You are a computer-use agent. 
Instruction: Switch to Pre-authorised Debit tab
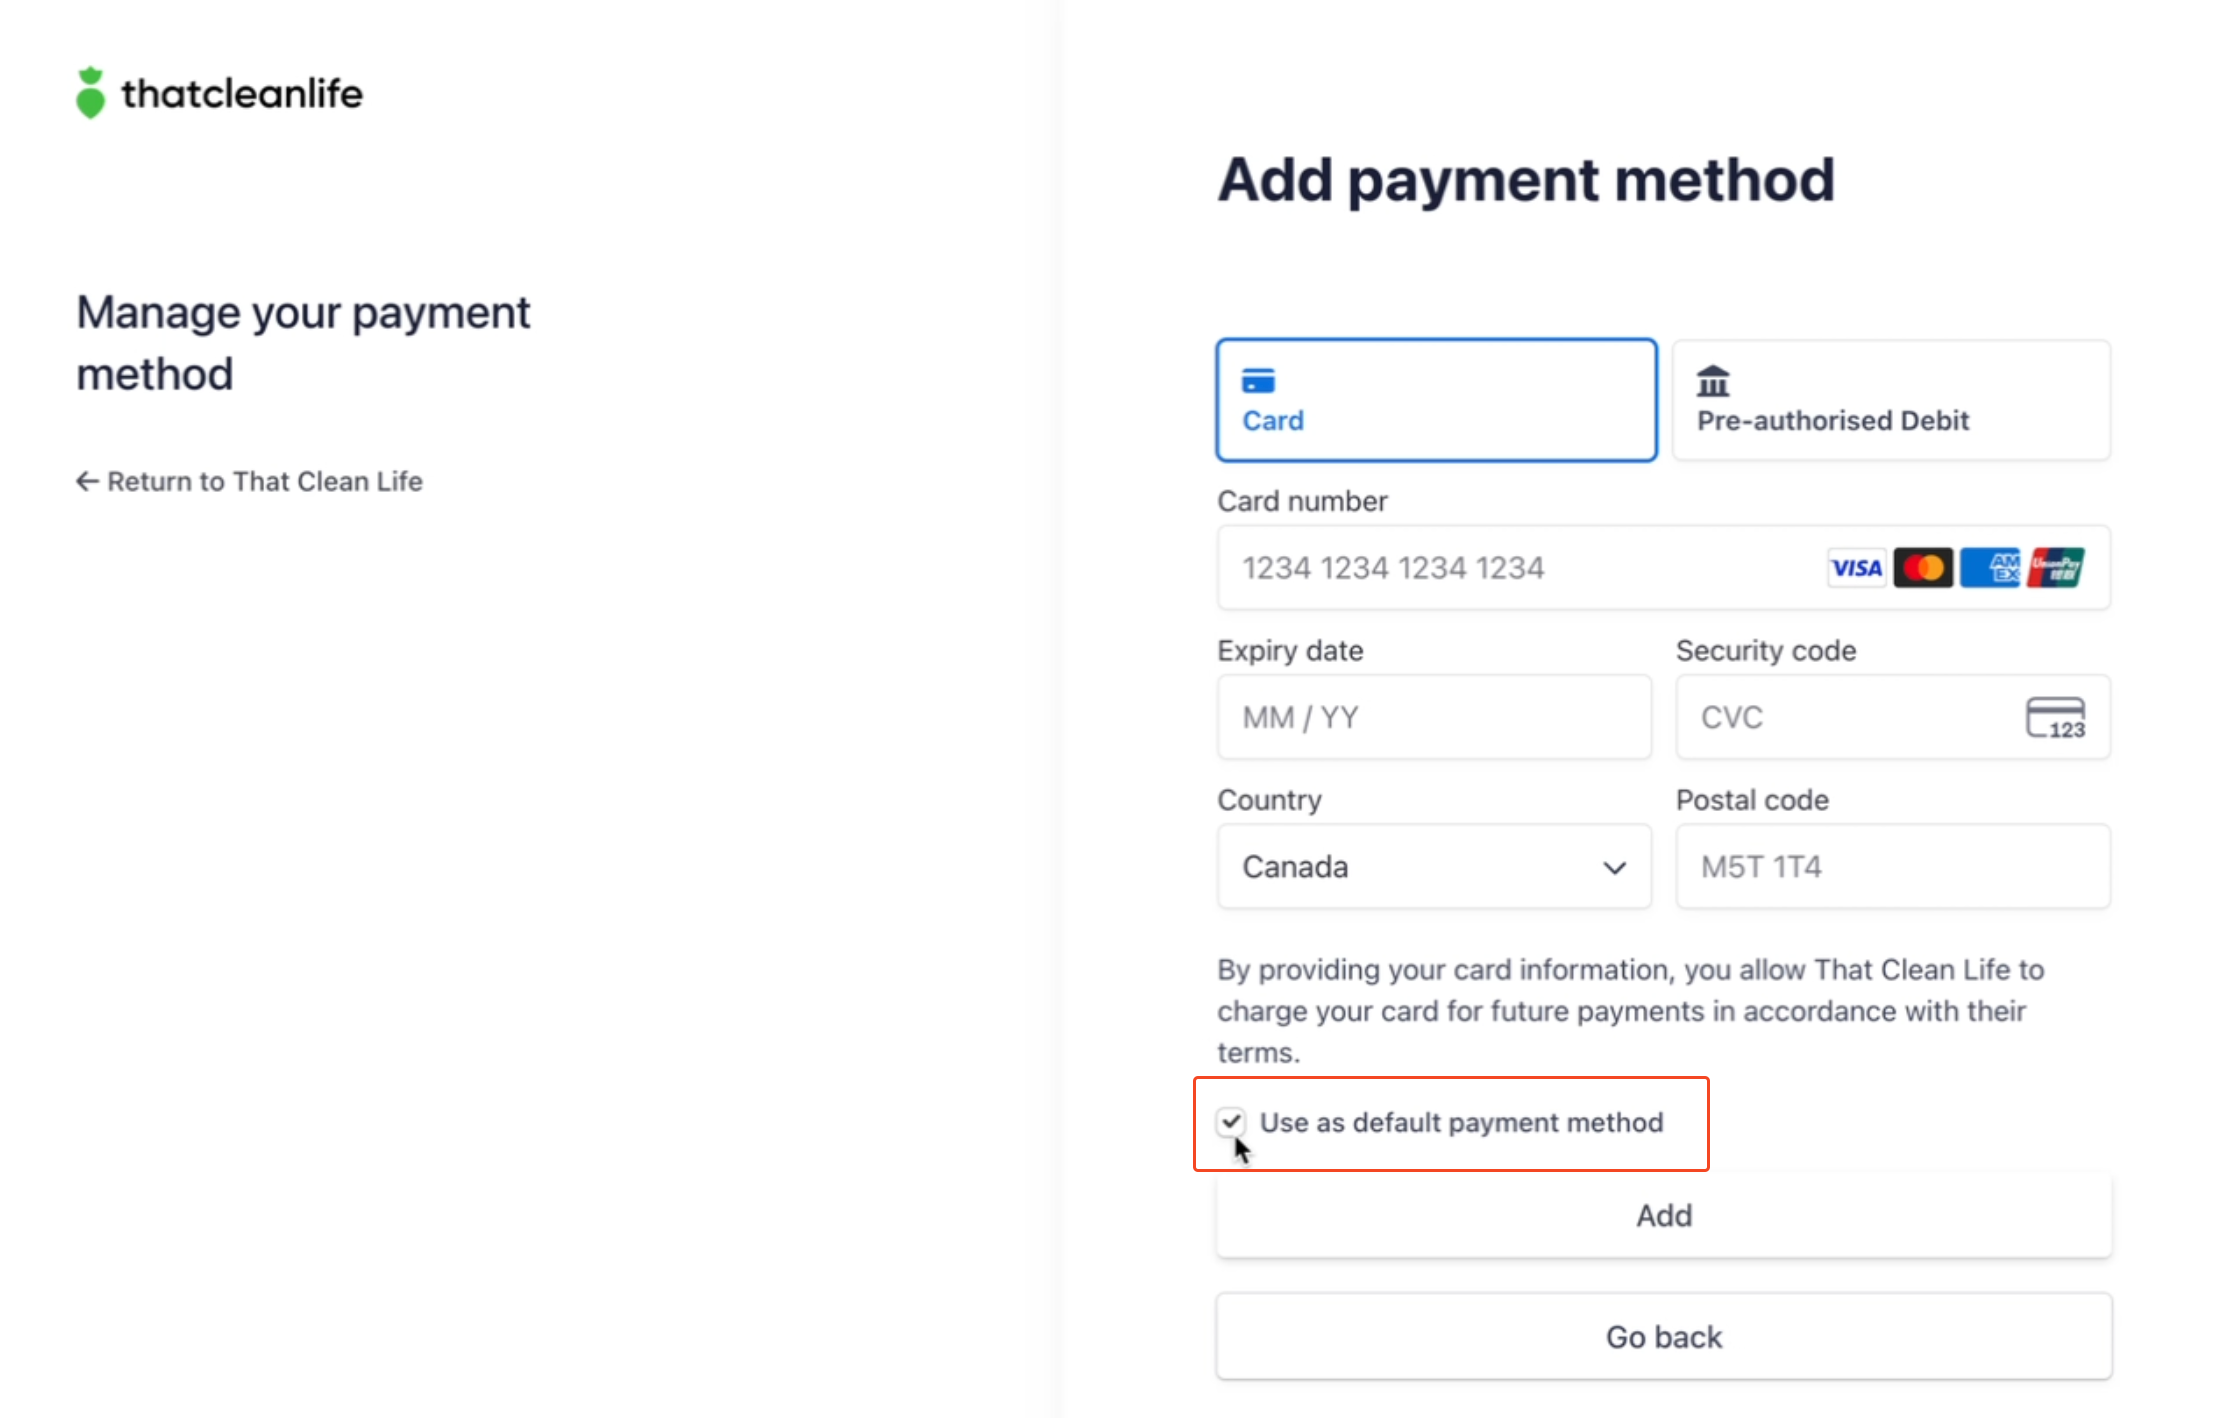click(x=1891, y=400)
